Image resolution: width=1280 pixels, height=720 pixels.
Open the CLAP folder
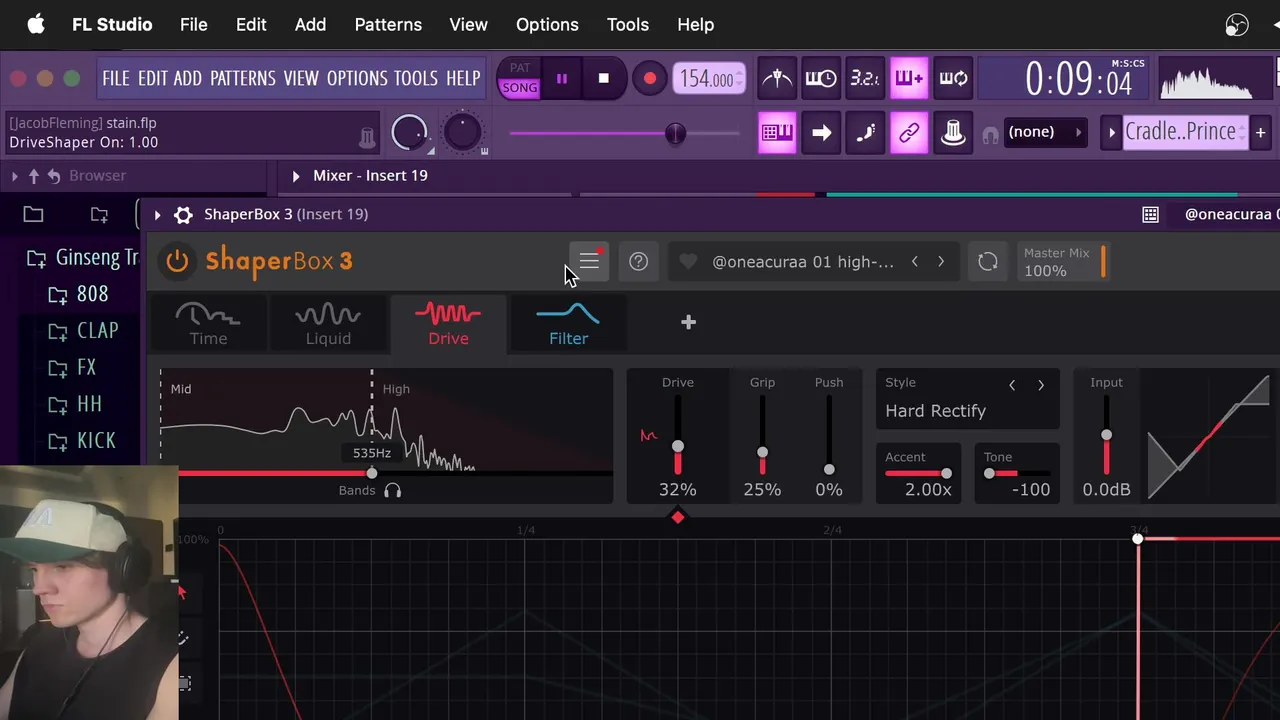[84, 331]
